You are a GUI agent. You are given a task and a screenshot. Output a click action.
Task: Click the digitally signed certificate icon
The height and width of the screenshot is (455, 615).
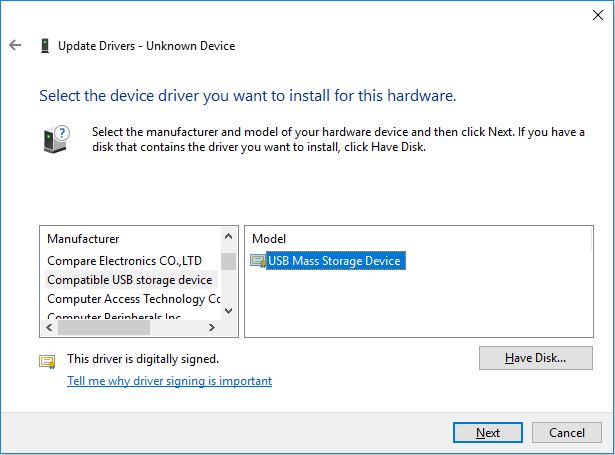tap(47, 361)
